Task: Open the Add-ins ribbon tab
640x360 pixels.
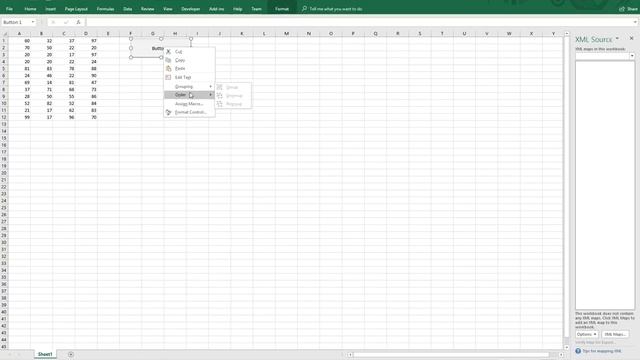Action: [216, 9]
